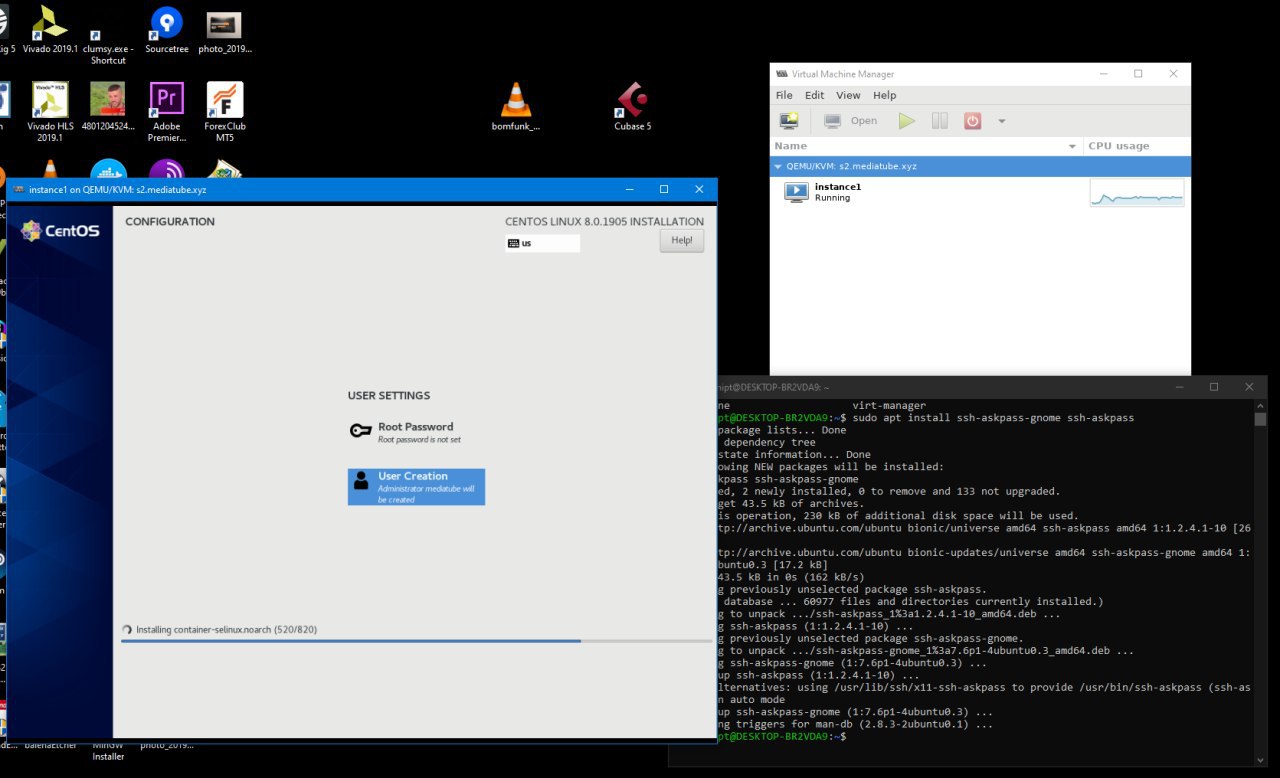The image size is (1280, 778).
Task: Click the CONFIGURATION heading text
Action: click(170, 222)
